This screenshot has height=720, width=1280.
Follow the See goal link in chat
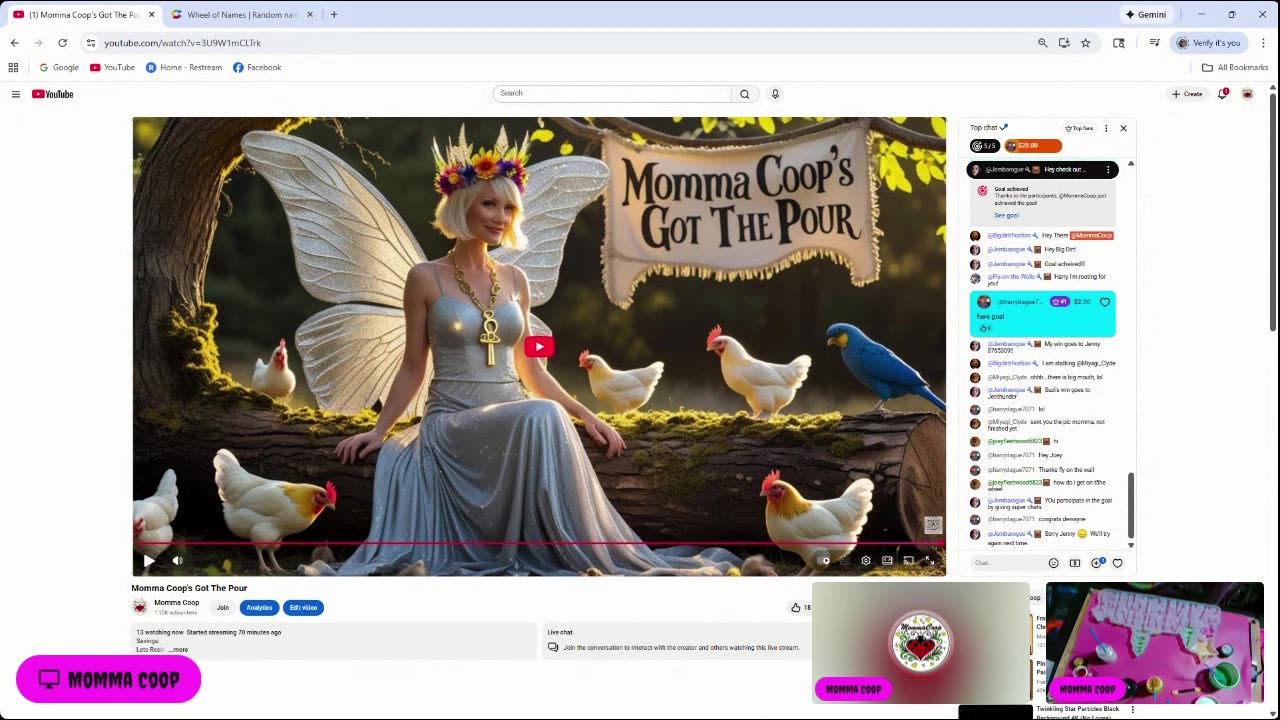[1006, 215]
